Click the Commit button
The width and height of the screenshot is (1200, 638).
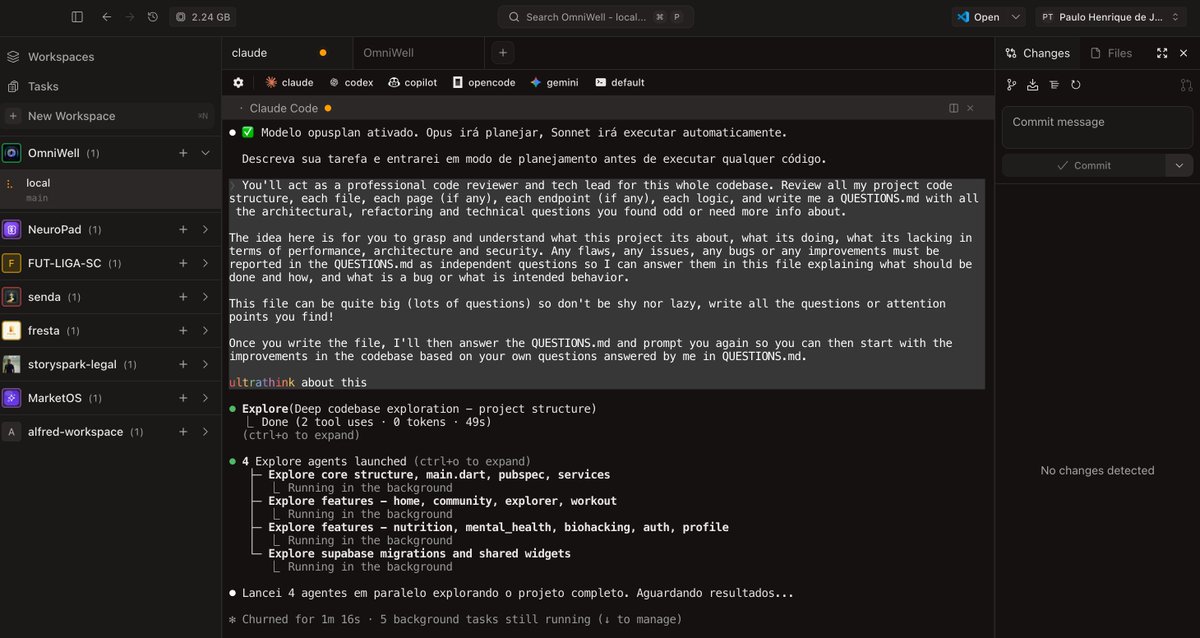1084,165
